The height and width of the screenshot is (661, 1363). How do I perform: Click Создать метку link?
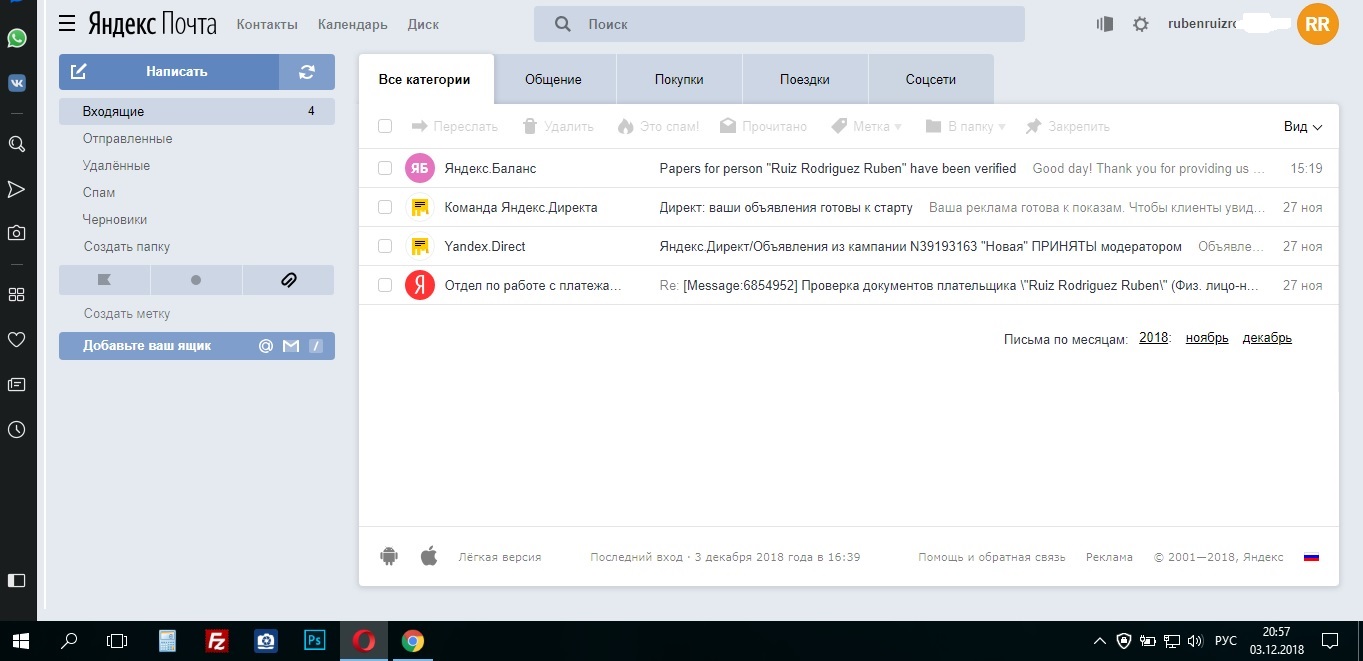point(127,314)
